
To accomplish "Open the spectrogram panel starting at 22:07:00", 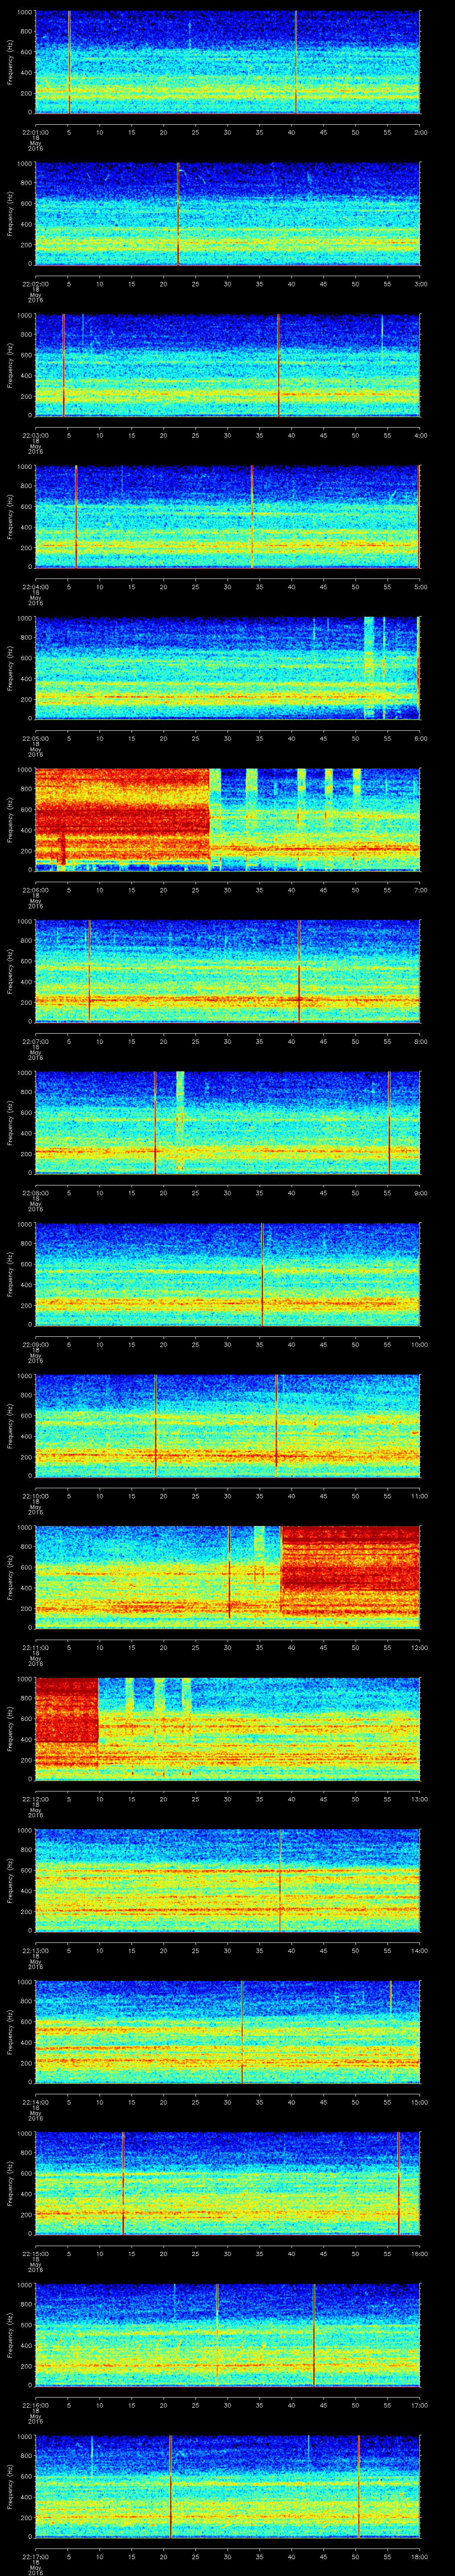I will click(x=227, y=971).
